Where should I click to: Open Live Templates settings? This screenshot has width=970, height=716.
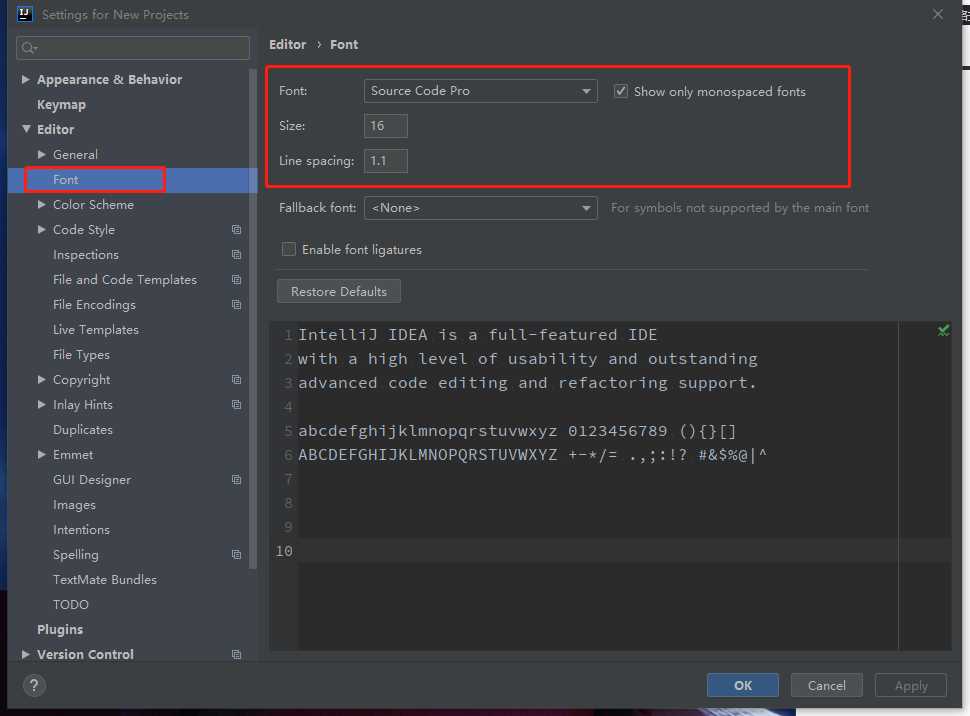point(96,330)
